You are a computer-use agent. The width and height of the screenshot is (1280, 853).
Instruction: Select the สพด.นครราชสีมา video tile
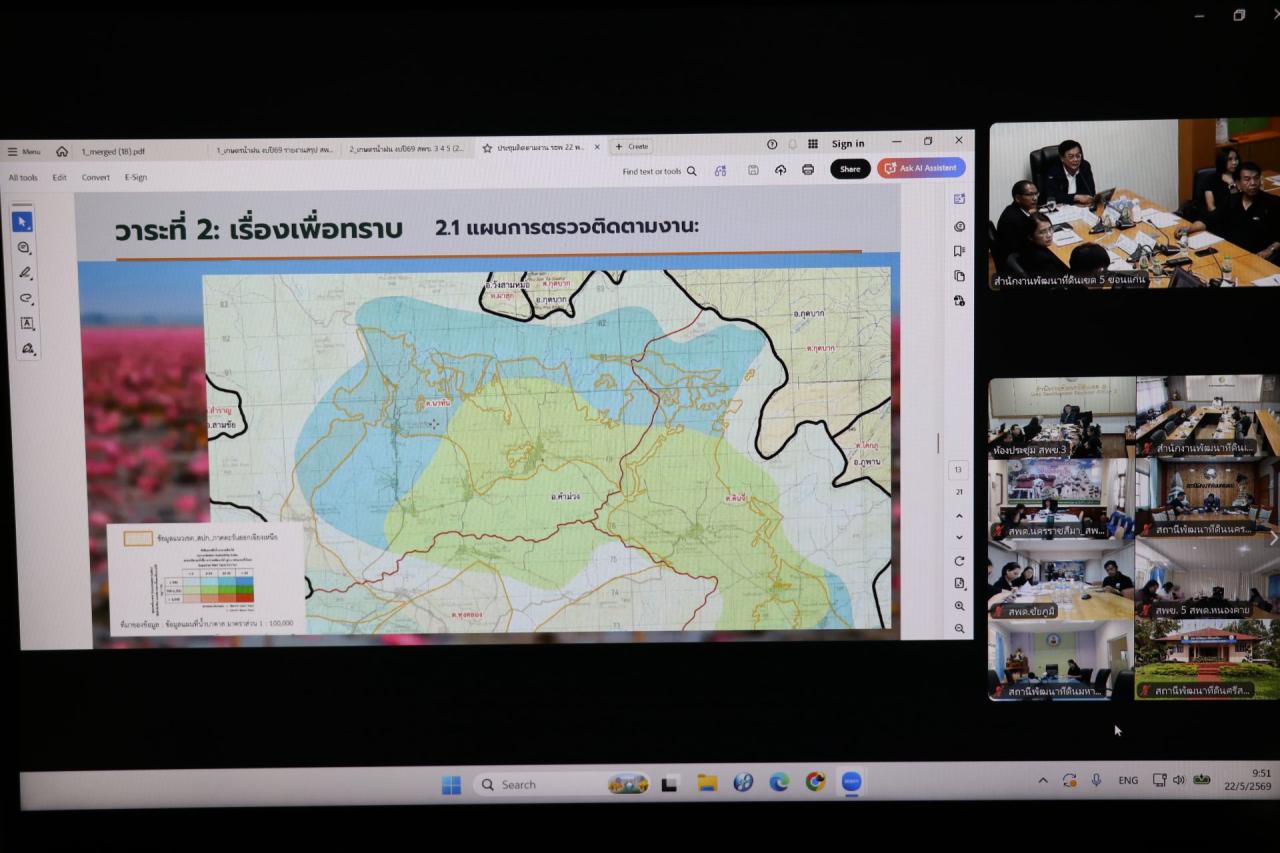(1062, 499)
